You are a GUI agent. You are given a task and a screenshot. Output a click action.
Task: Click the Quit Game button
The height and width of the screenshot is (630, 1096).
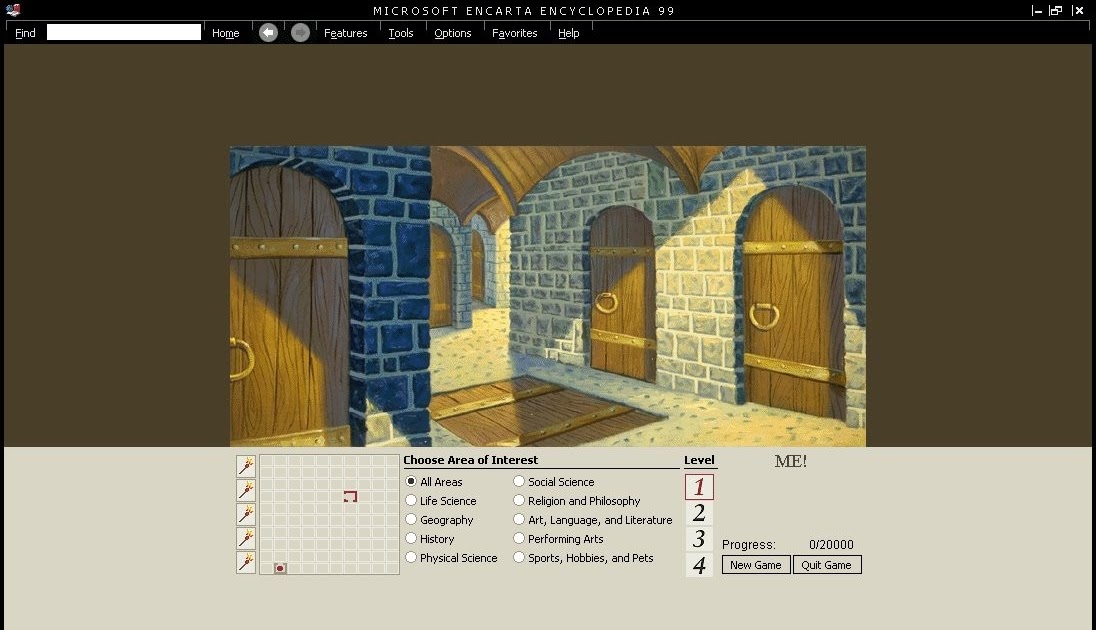827,565
